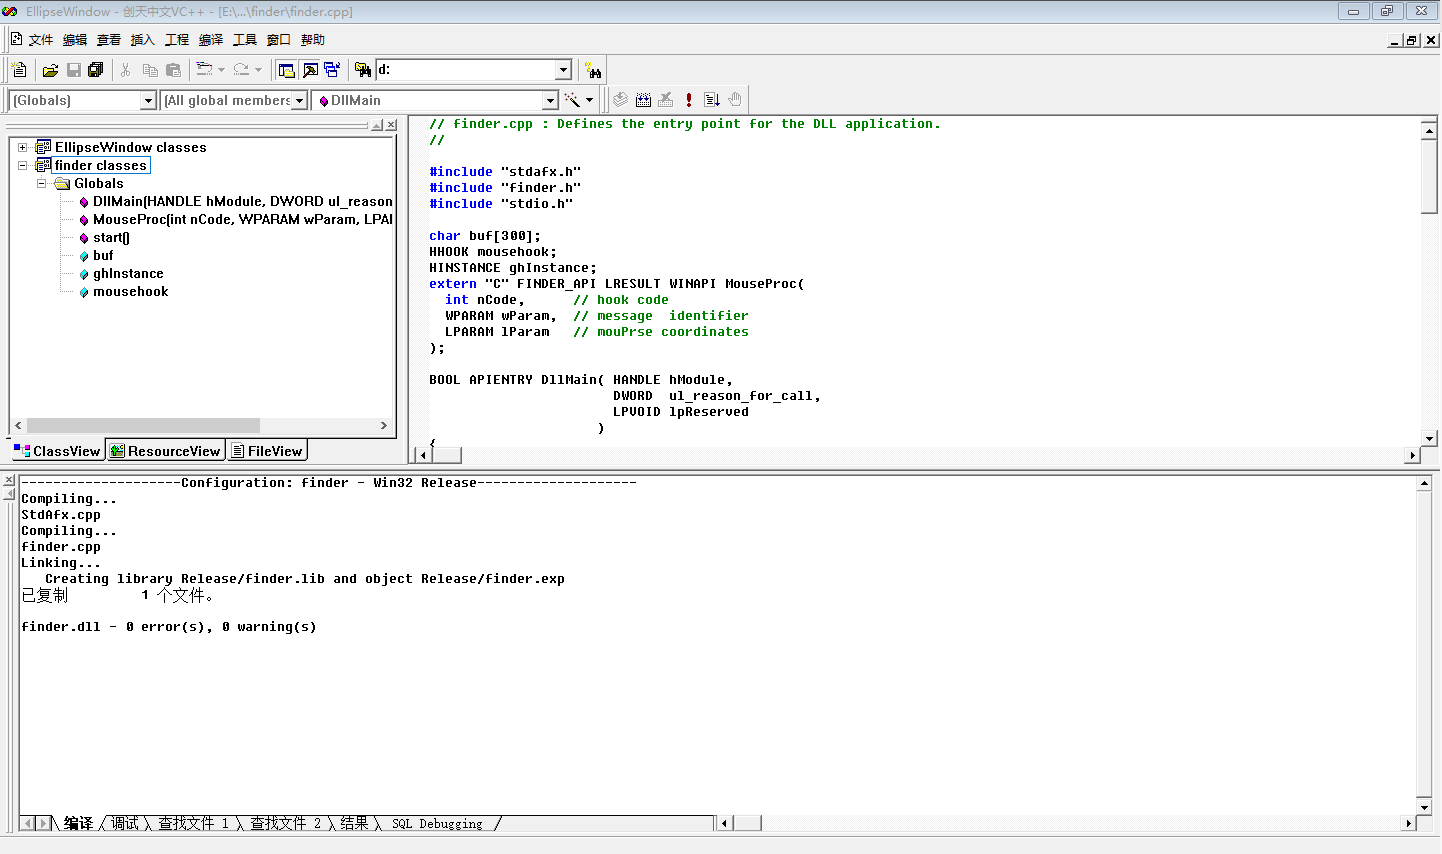This screenshot has width=1442, height=854.
Task: Redo the last undone edit
Action: click(241, 70)
